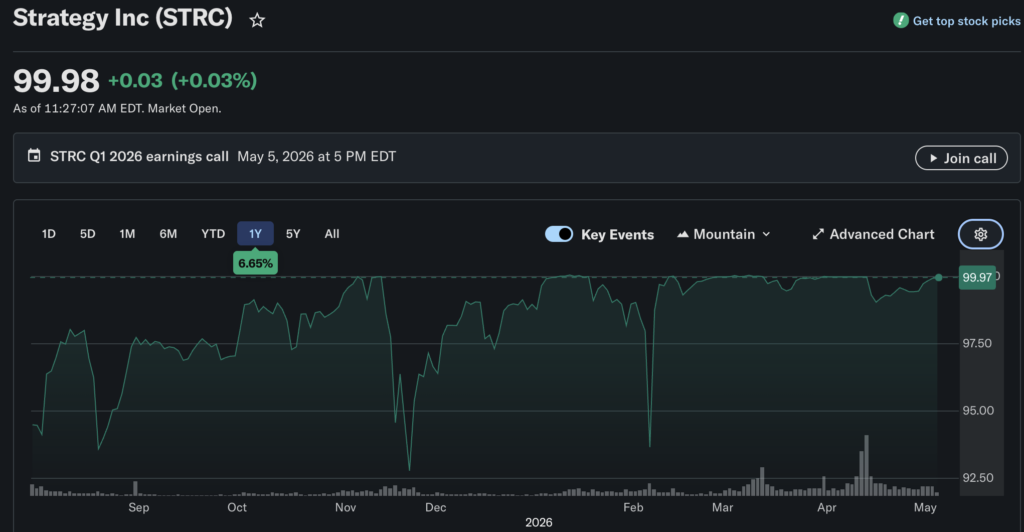Click the 97.50 axis label
1024x532 pixels.
(x=978, y=343)
